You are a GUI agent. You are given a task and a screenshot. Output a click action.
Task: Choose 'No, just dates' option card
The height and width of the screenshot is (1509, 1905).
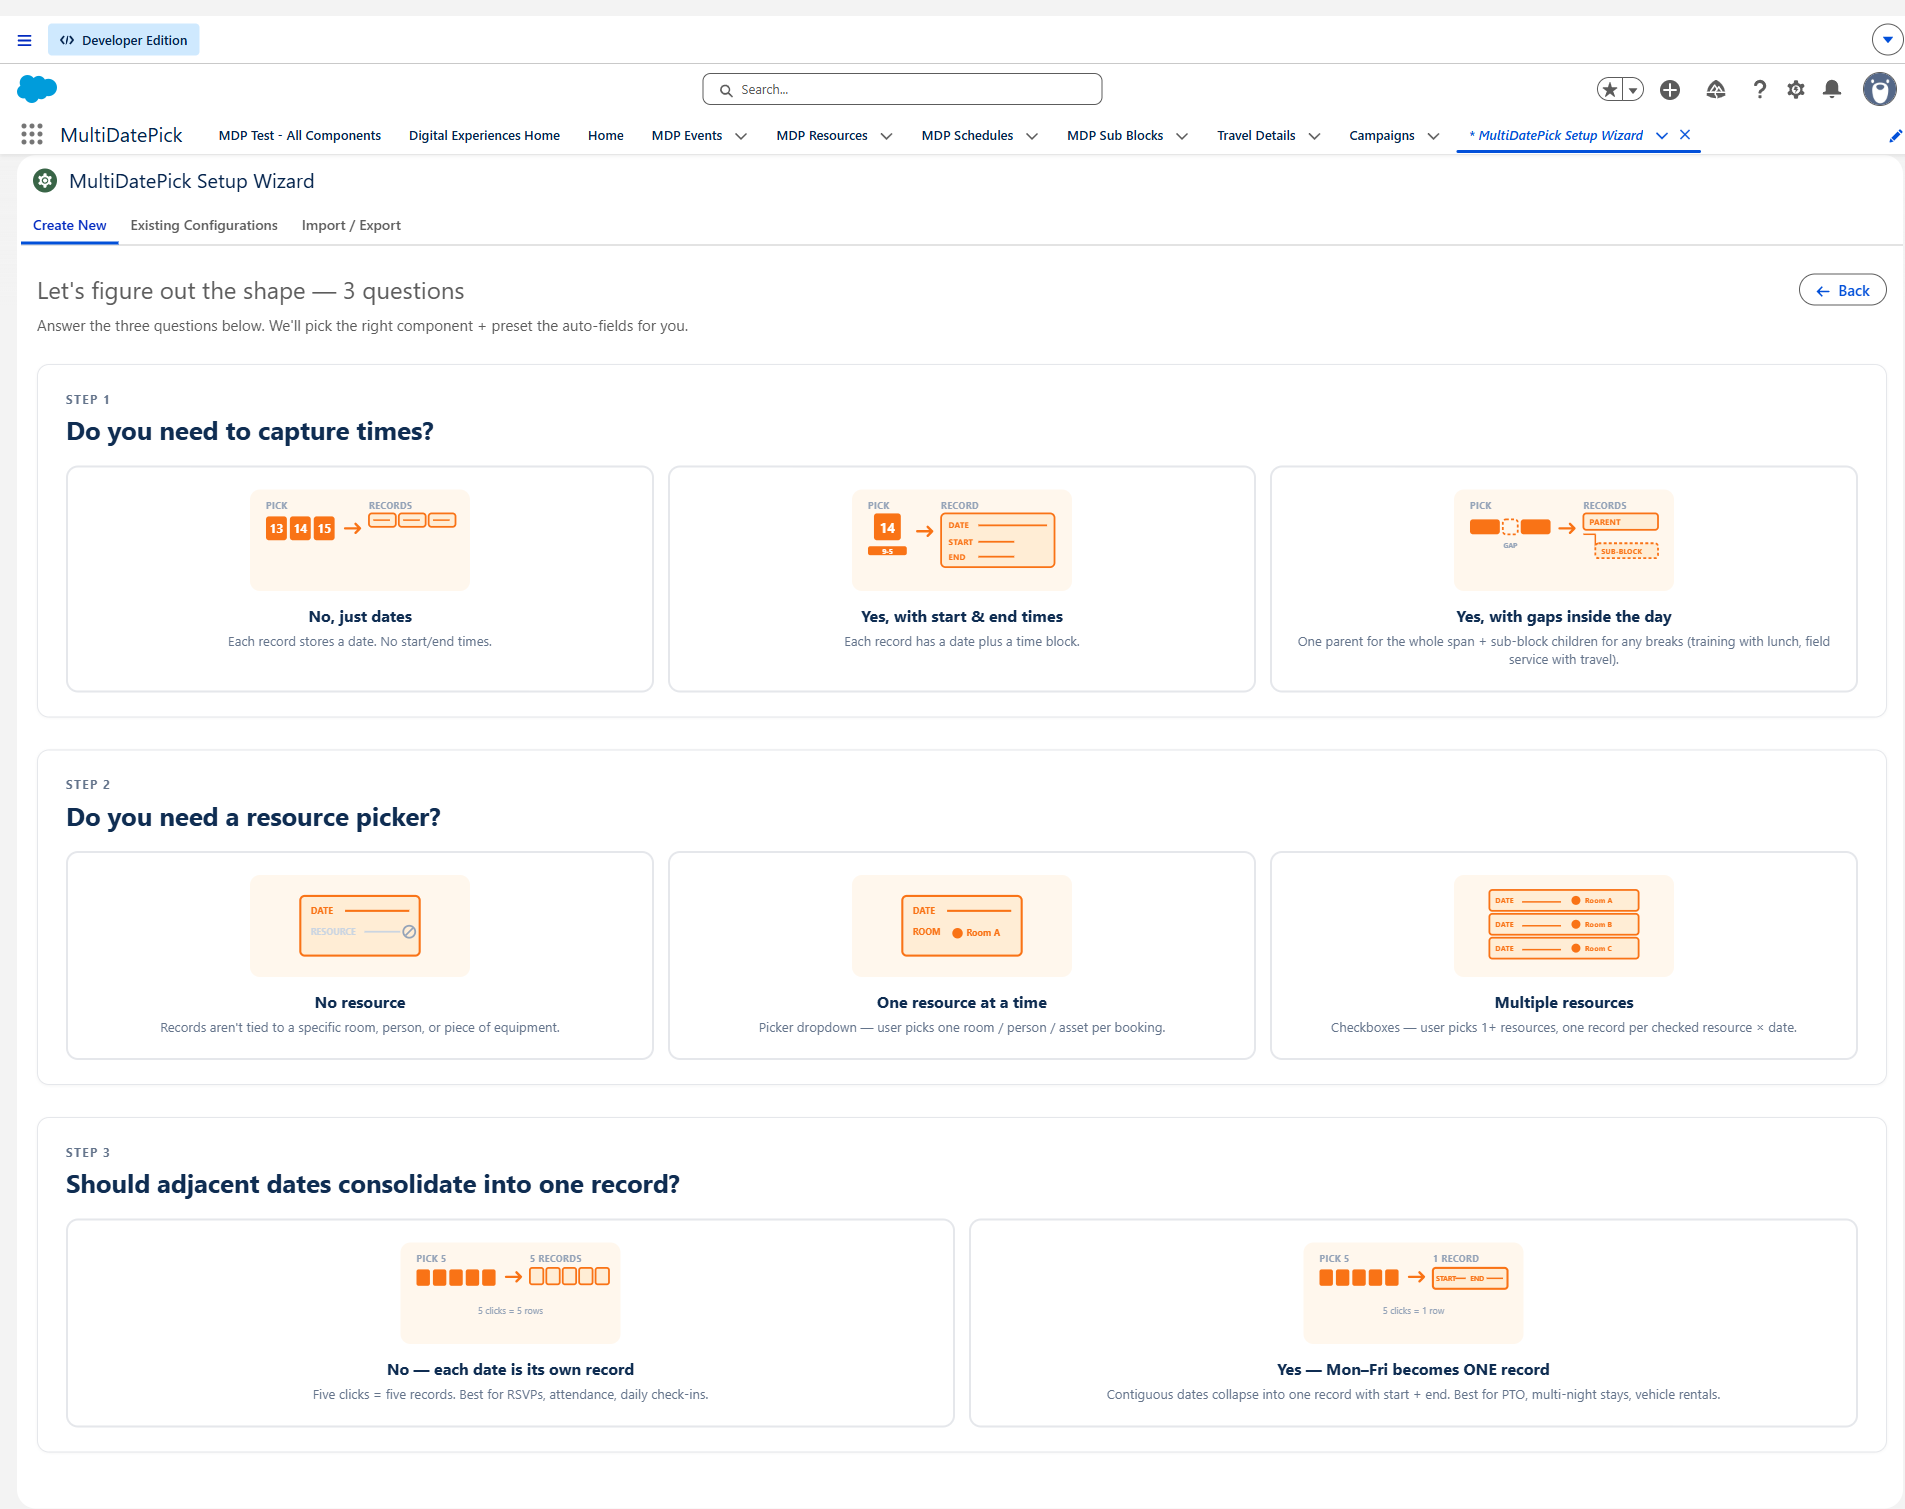pyautogui.click(x=360, y=579)
